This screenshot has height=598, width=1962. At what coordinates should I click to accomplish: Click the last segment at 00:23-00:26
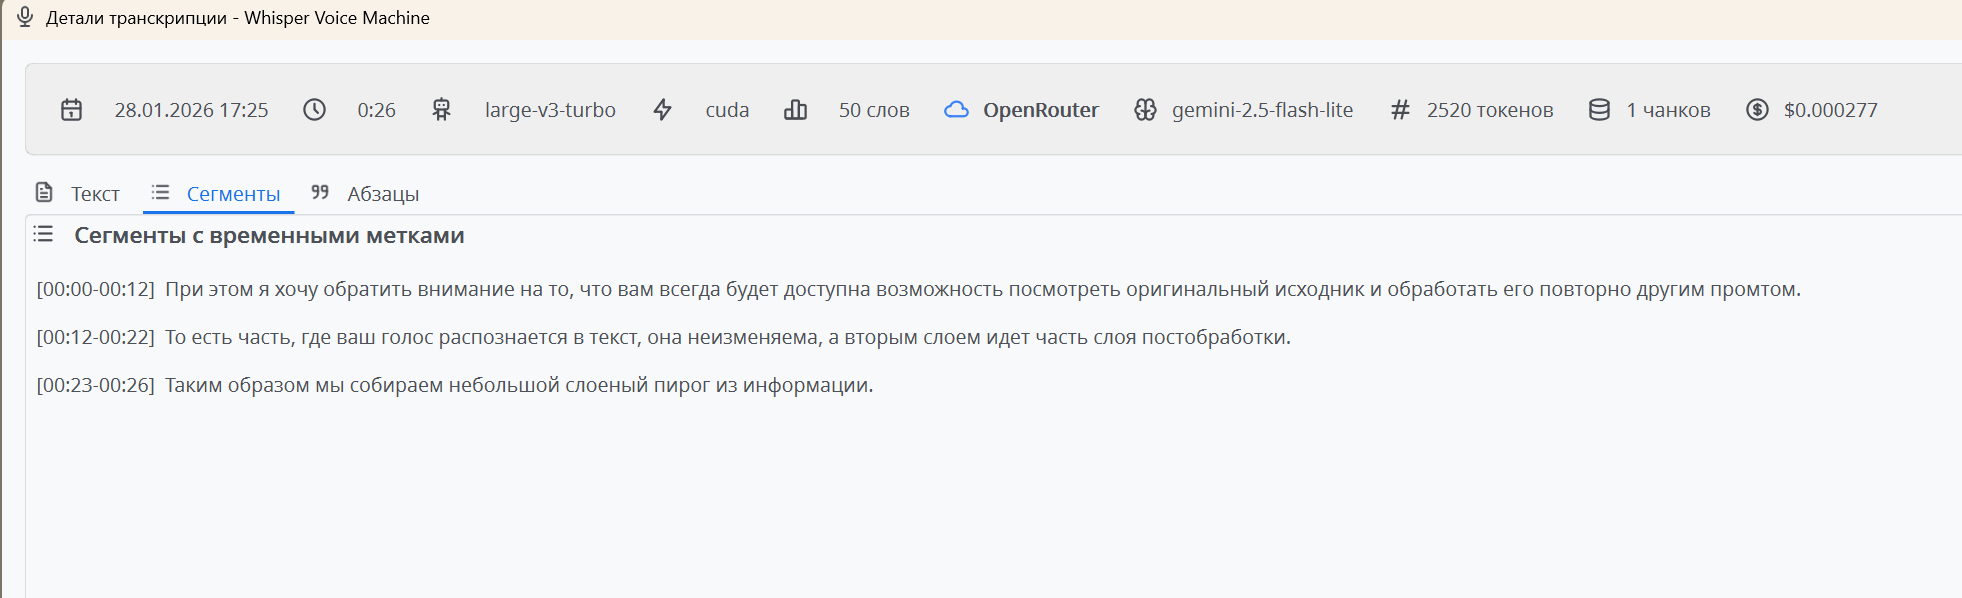pos(454,385)
